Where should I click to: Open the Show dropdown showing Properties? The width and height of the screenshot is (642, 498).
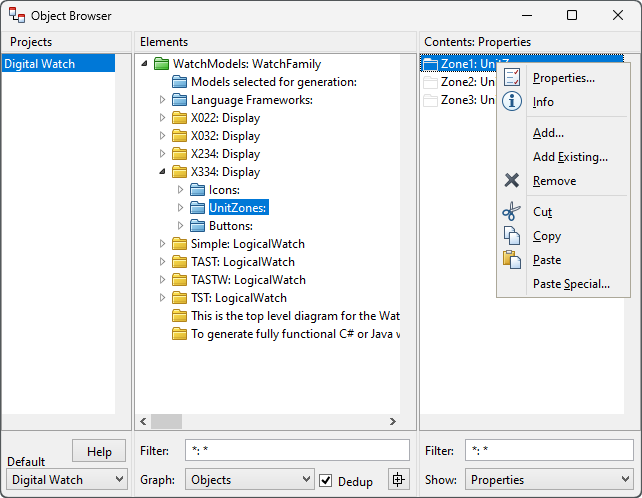(548, 480)
